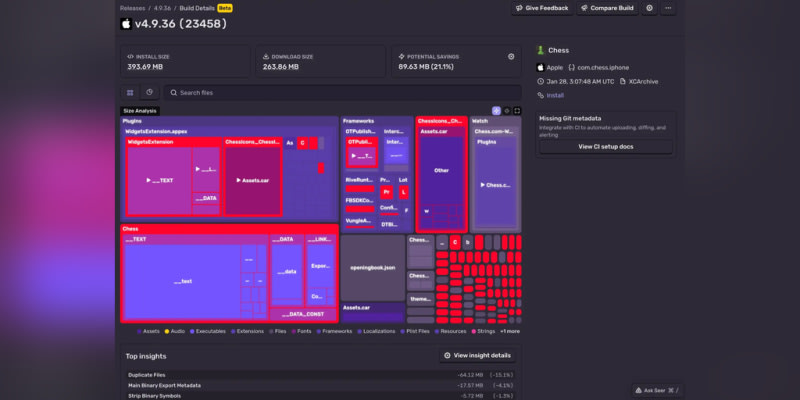The height and width of the screenshot is (400, 800).
Task: Toggle Fonts legend item
Action: pos(301,332)
